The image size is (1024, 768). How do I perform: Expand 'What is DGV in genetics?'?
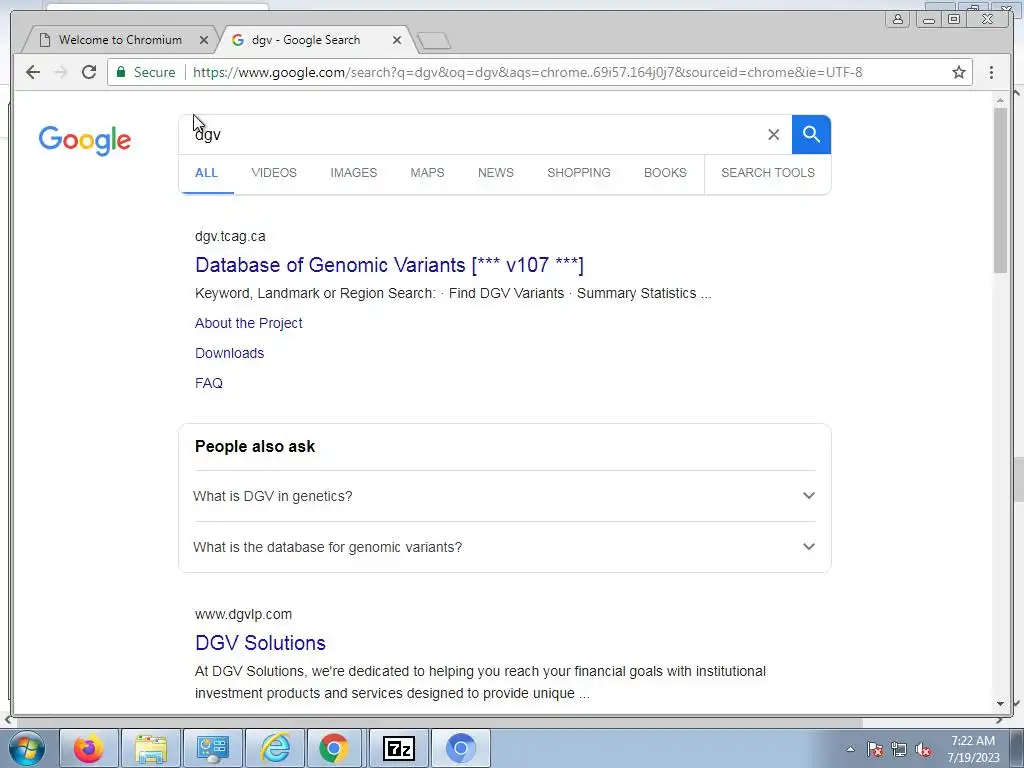coord(505,496)
